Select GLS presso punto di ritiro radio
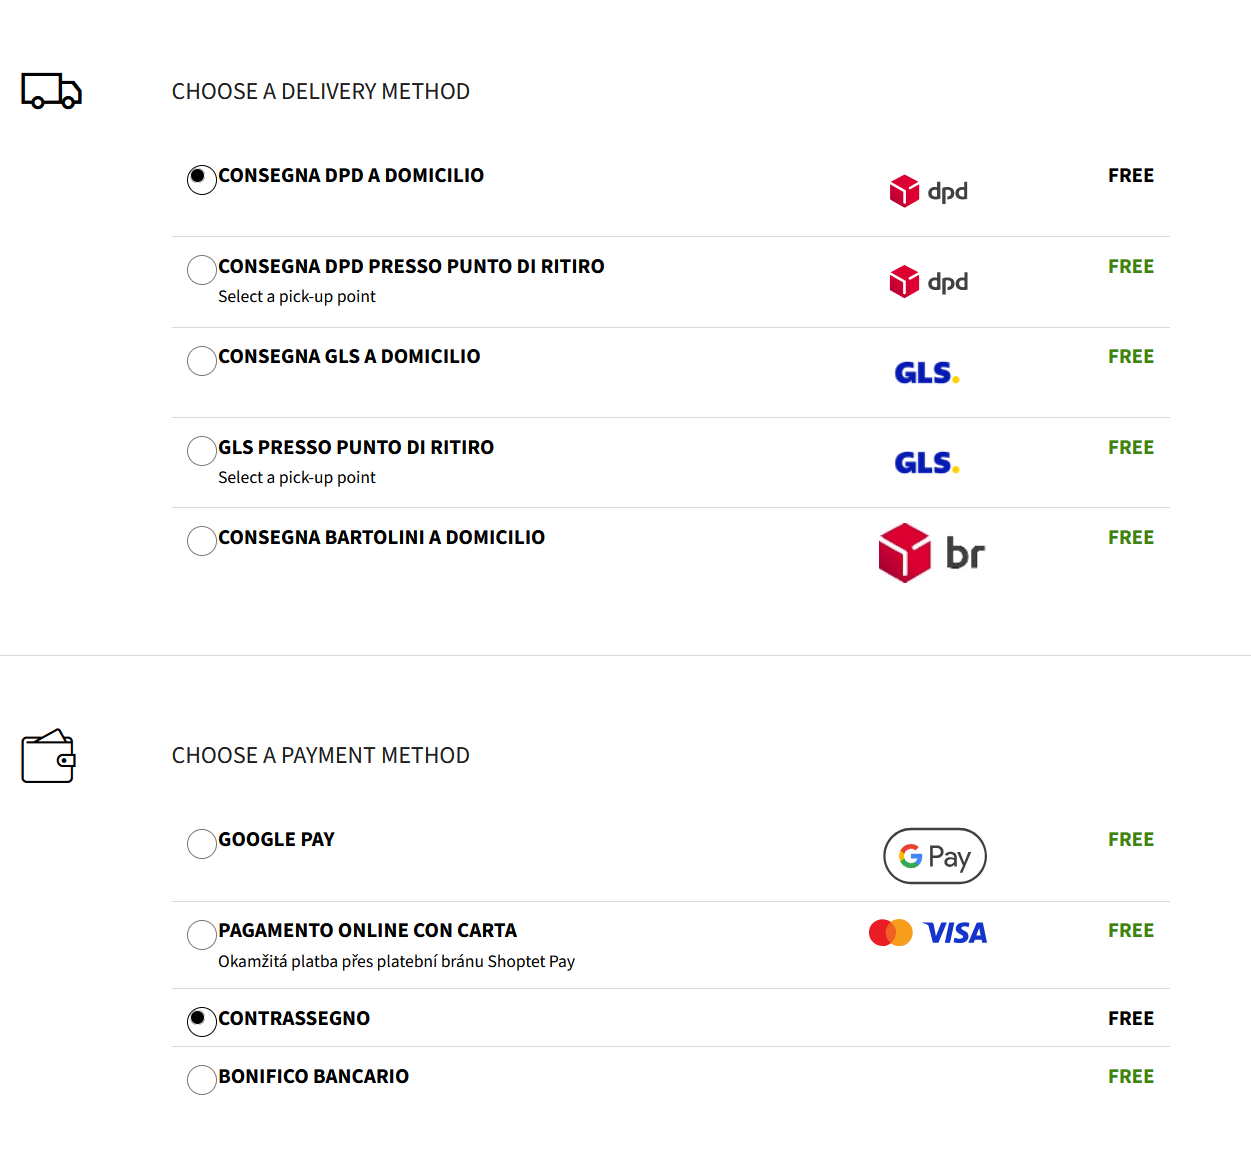The image size is (1251, 1175). coord(202,451)
